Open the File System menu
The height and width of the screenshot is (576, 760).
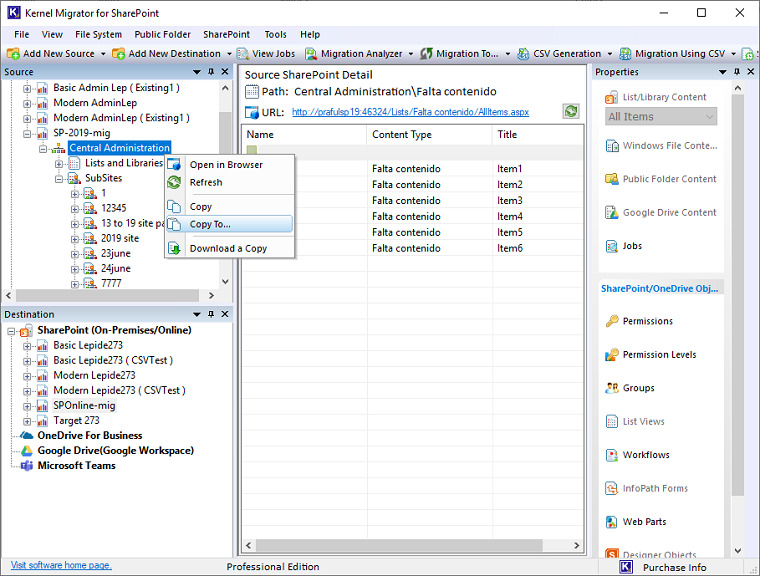[98, 34]
